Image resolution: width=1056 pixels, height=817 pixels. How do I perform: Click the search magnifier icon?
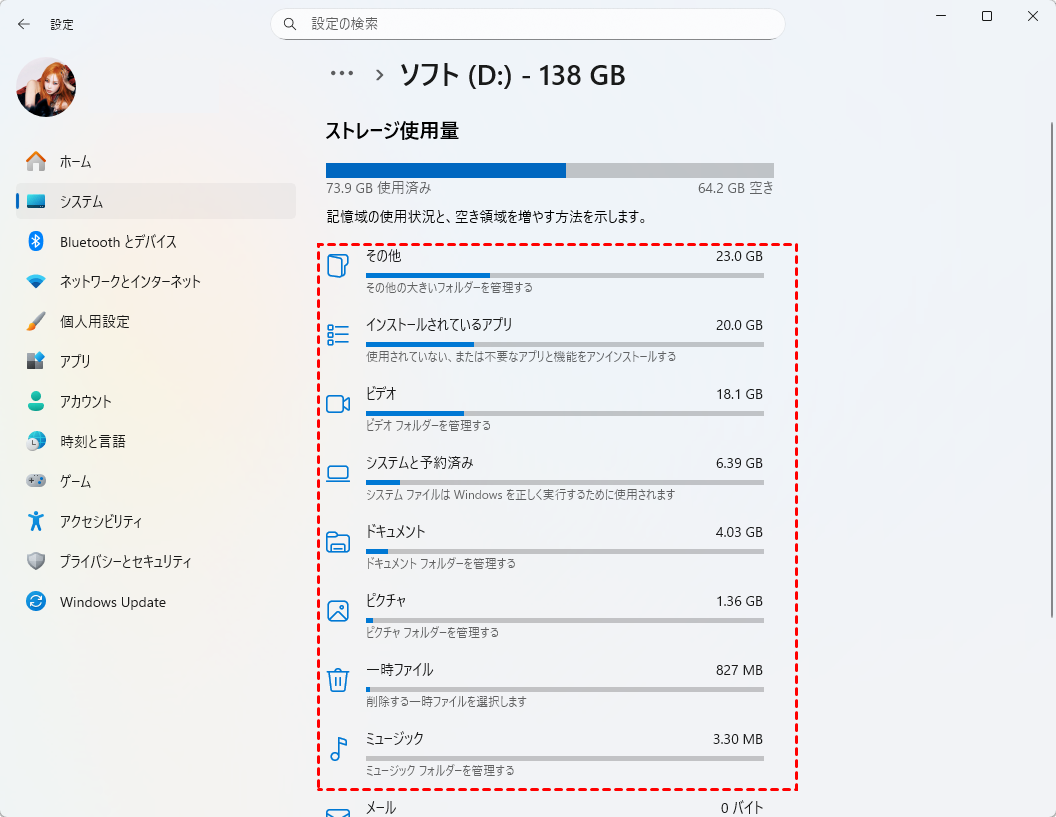click(x=290, y=23)
